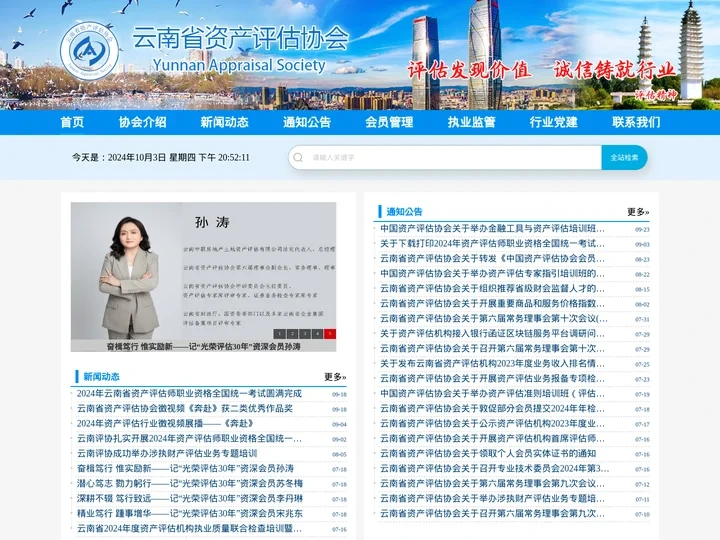Select carousel slide indicator 1
Viewport: 720px width, 540px height.
point(280,334)
